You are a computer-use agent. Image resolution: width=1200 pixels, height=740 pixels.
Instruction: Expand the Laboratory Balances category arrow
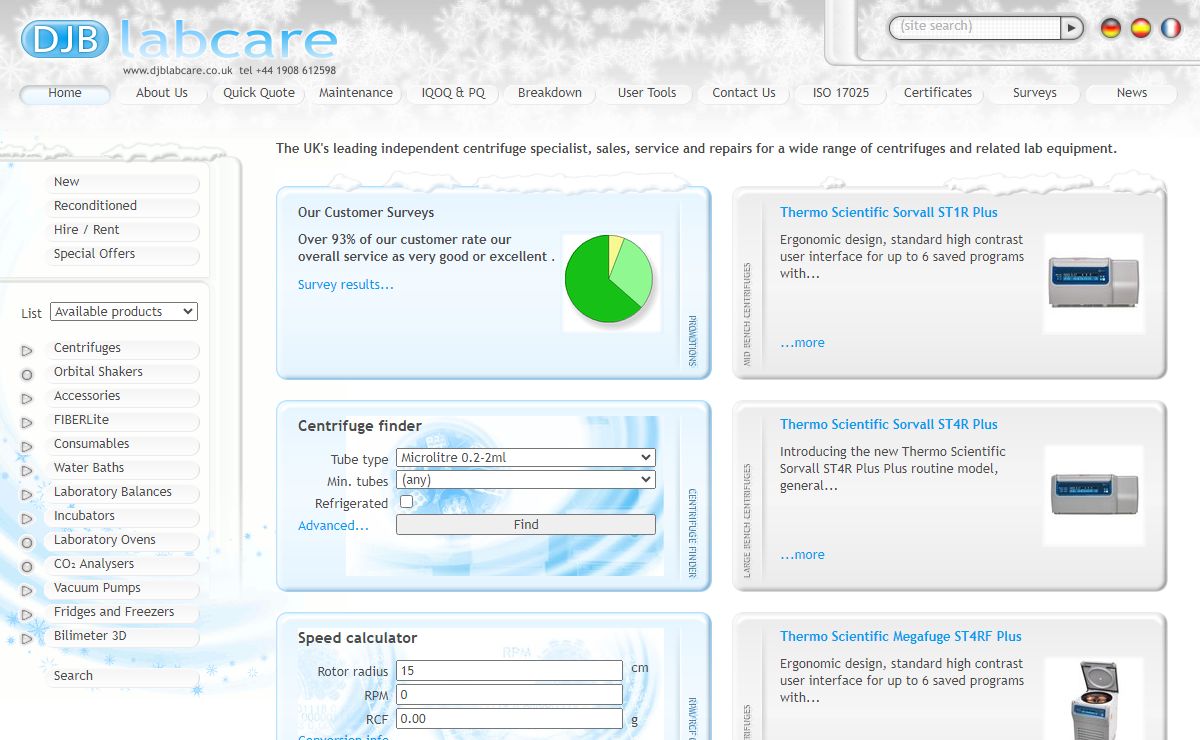(x=27, y=494)
